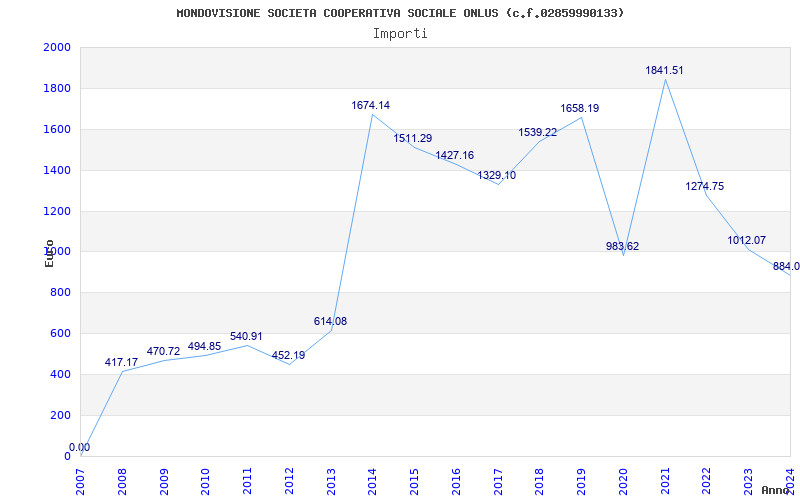Click the 614.08 label at 2013
The height and width of the screenshot is (500, 800).
330,321
